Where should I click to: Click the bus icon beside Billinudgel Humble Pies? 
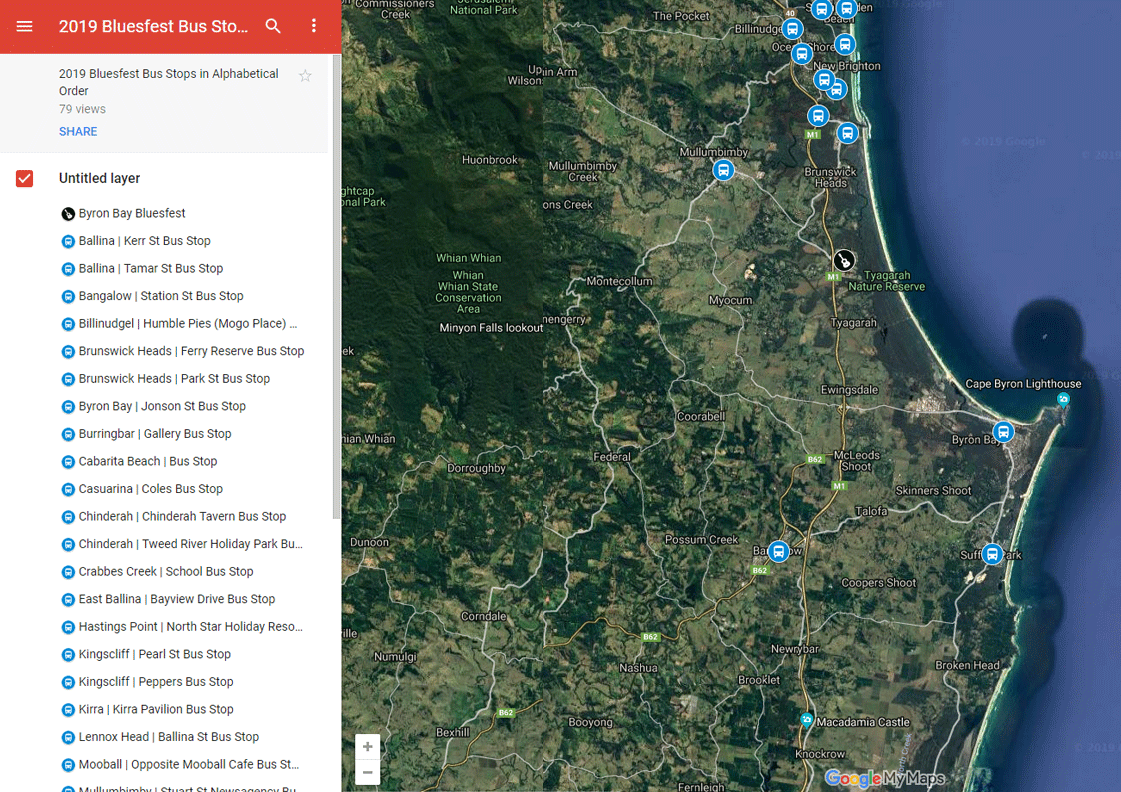(68, 324)
